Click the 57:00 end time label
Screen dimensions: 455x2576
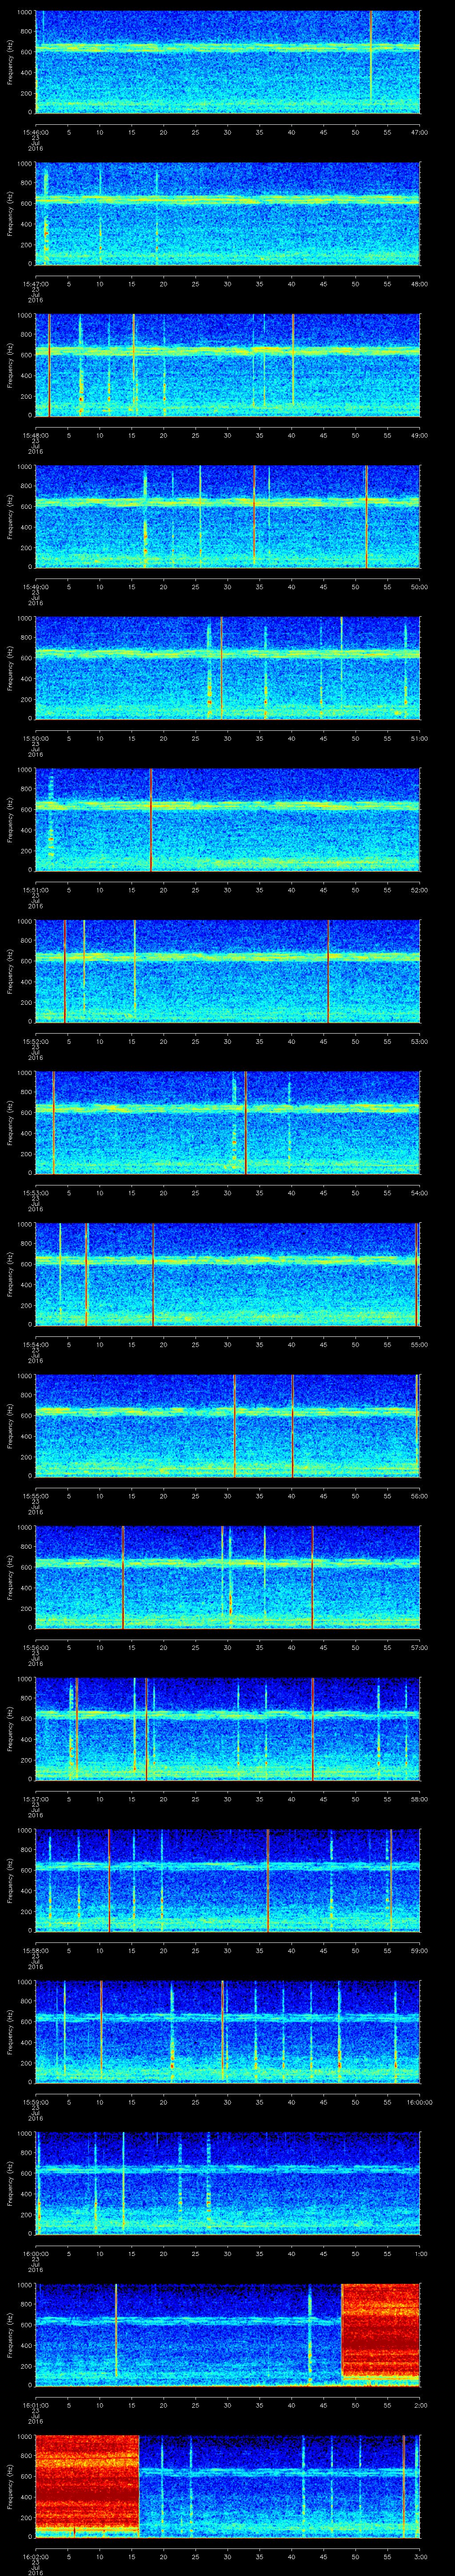(419, 1647)
